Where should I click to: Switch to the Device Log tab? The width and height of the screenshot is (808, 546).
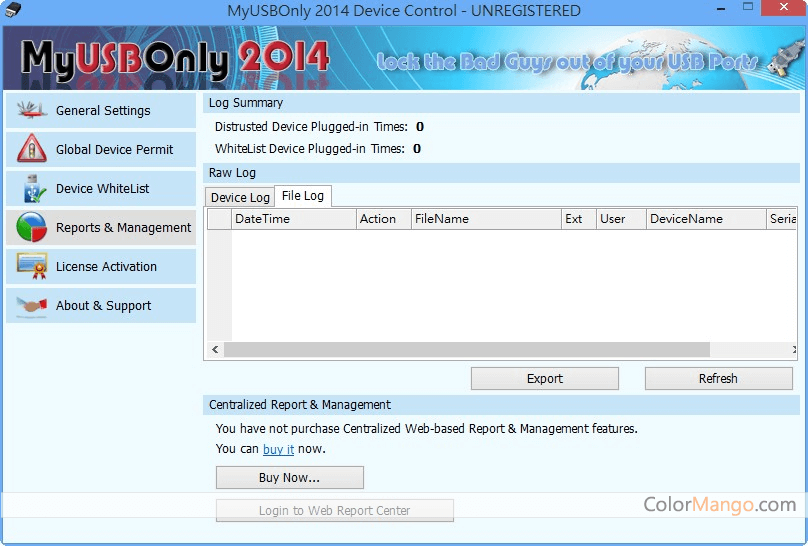tap(240, 197)
